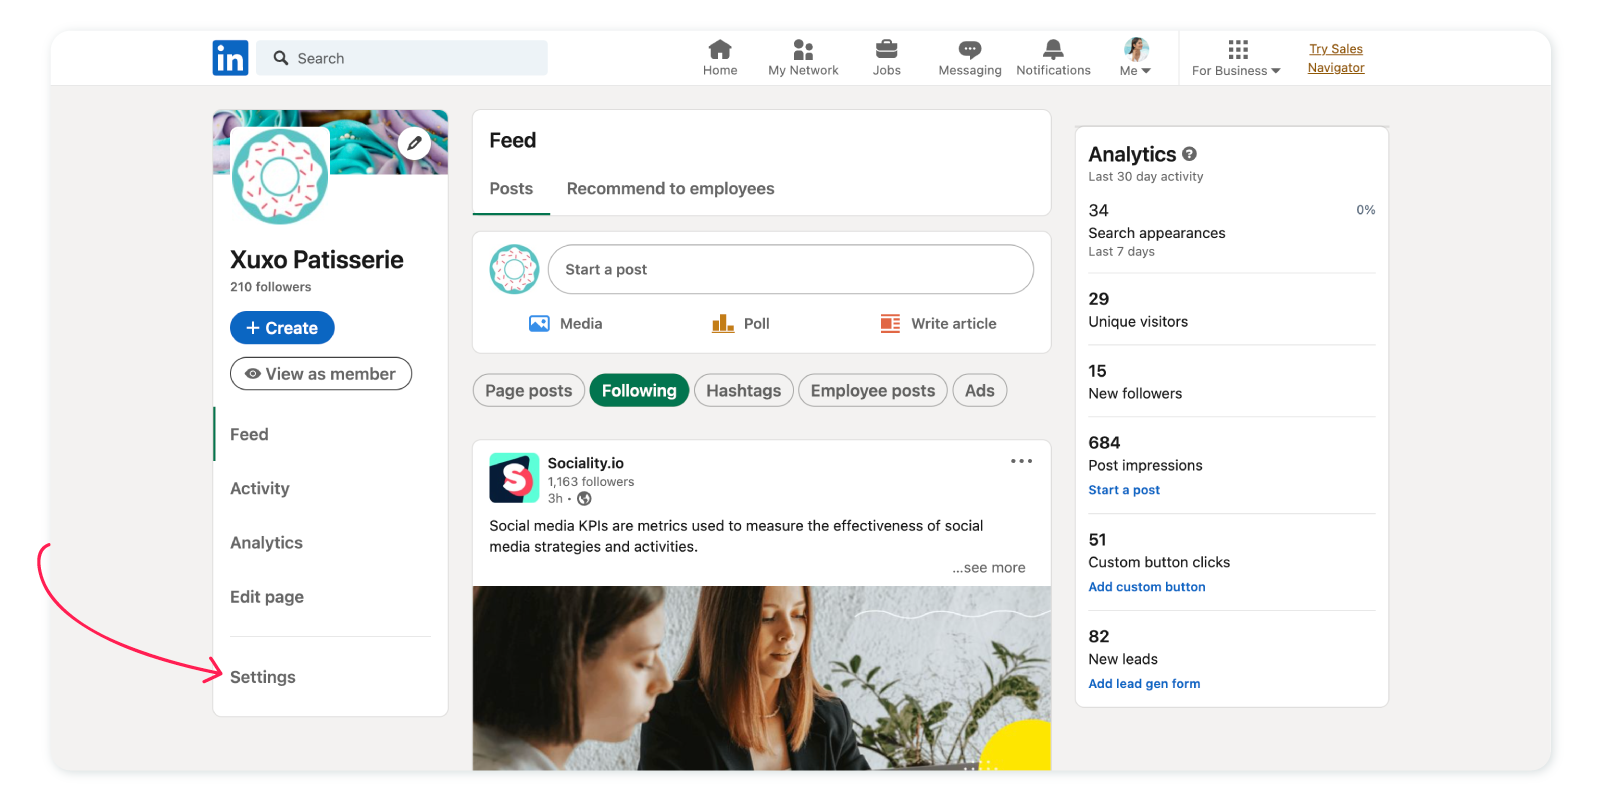Image resolution: width=1600 pixels, height=800 pixels.
Task: Open Settings in the left sidebar
Action: pos(263,677)
